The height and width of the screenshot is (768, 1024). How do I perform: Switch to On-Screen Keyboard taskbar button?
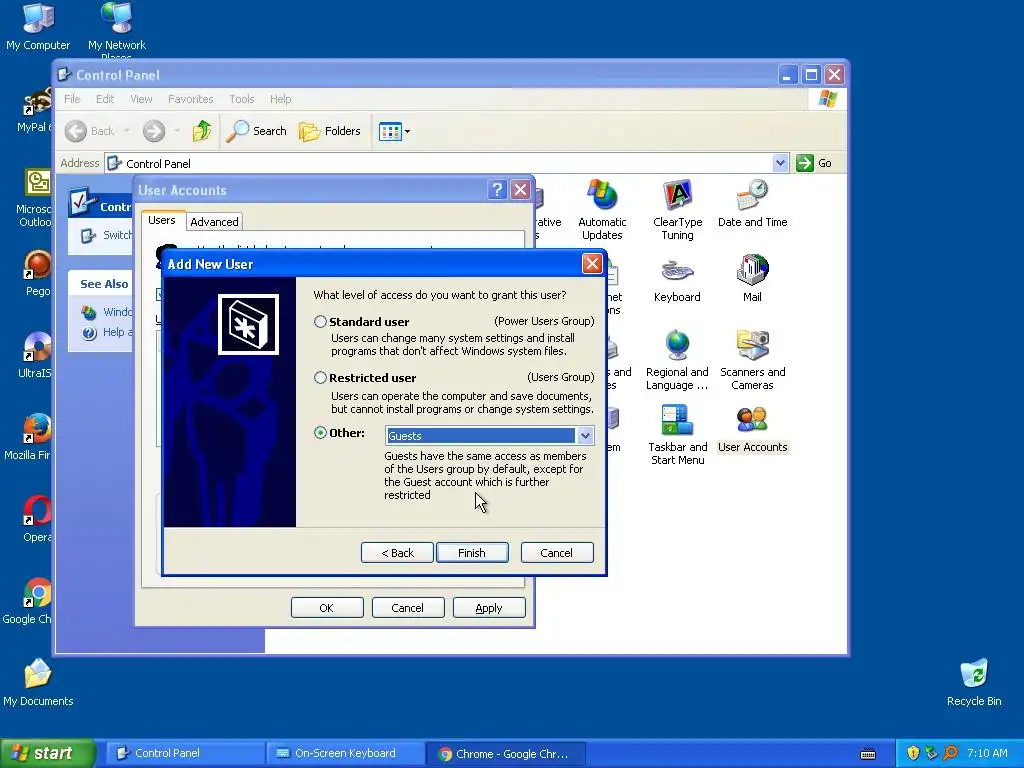pyautogui.click(x=344, y=754)
